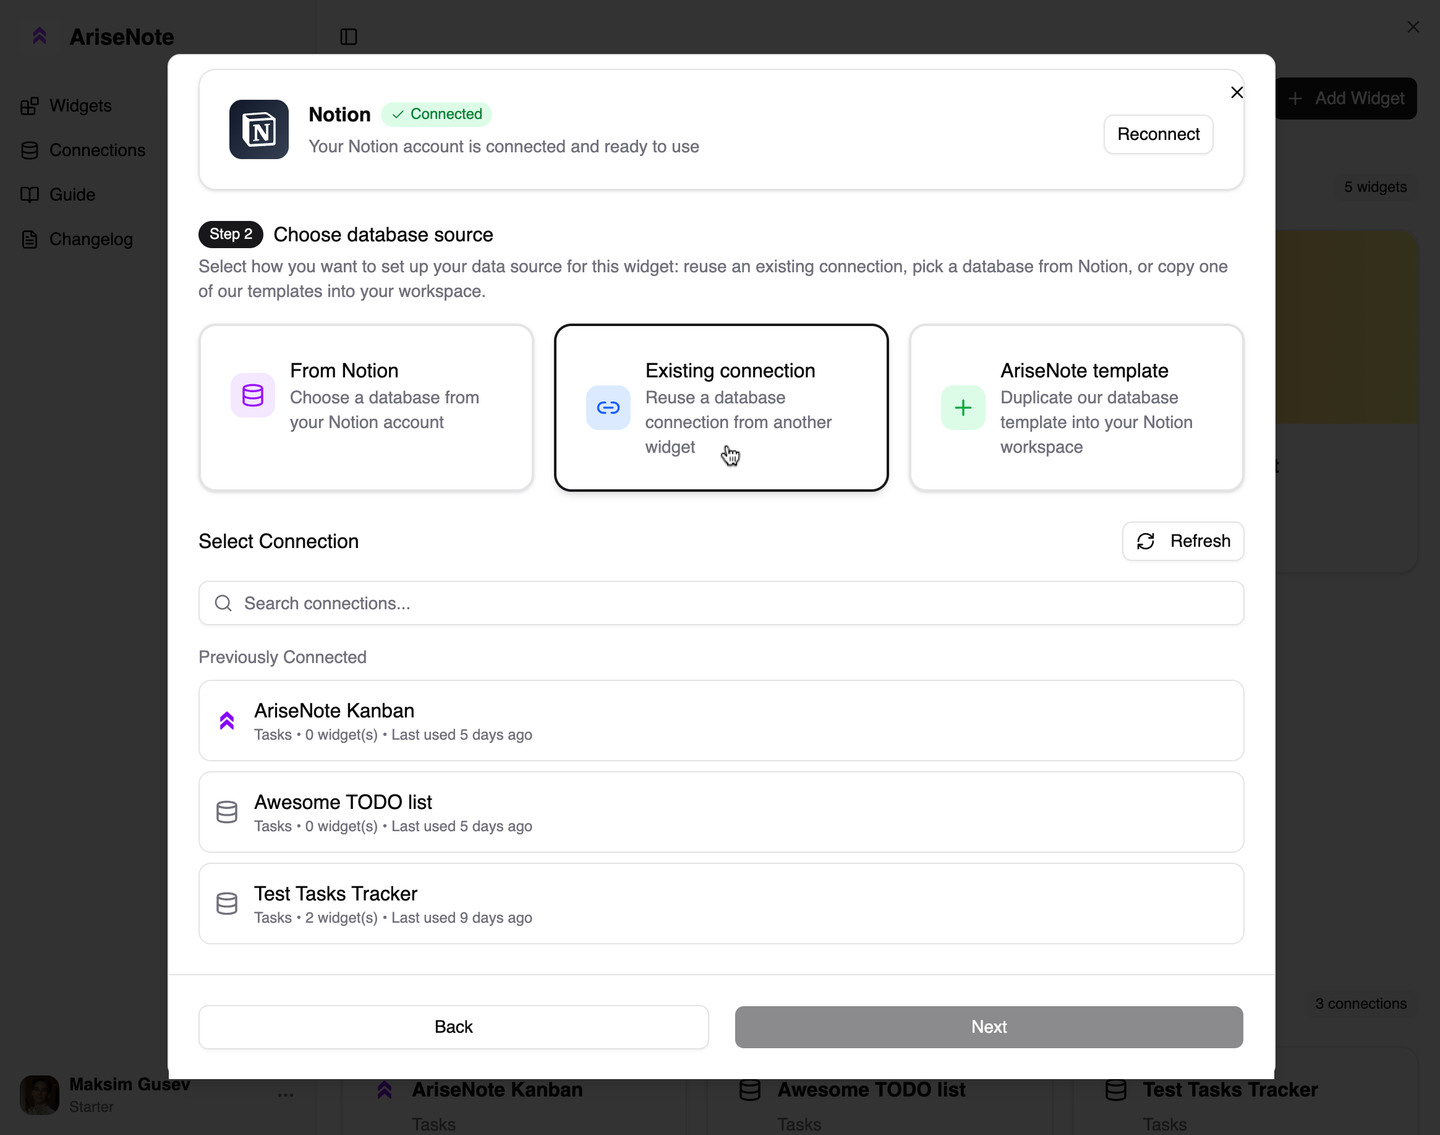
Task: Click the Changelog document icon in sidebar
Action: click(x=30, y=240)
